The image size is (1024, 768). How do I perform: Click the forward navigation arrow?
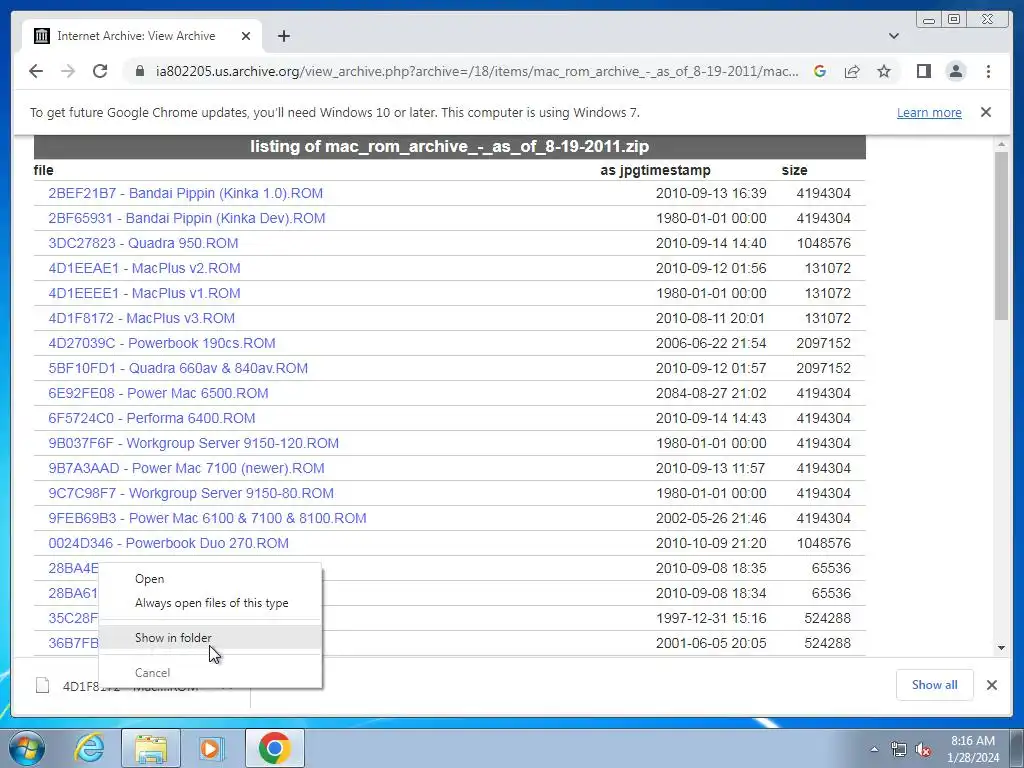coord(68,71)
